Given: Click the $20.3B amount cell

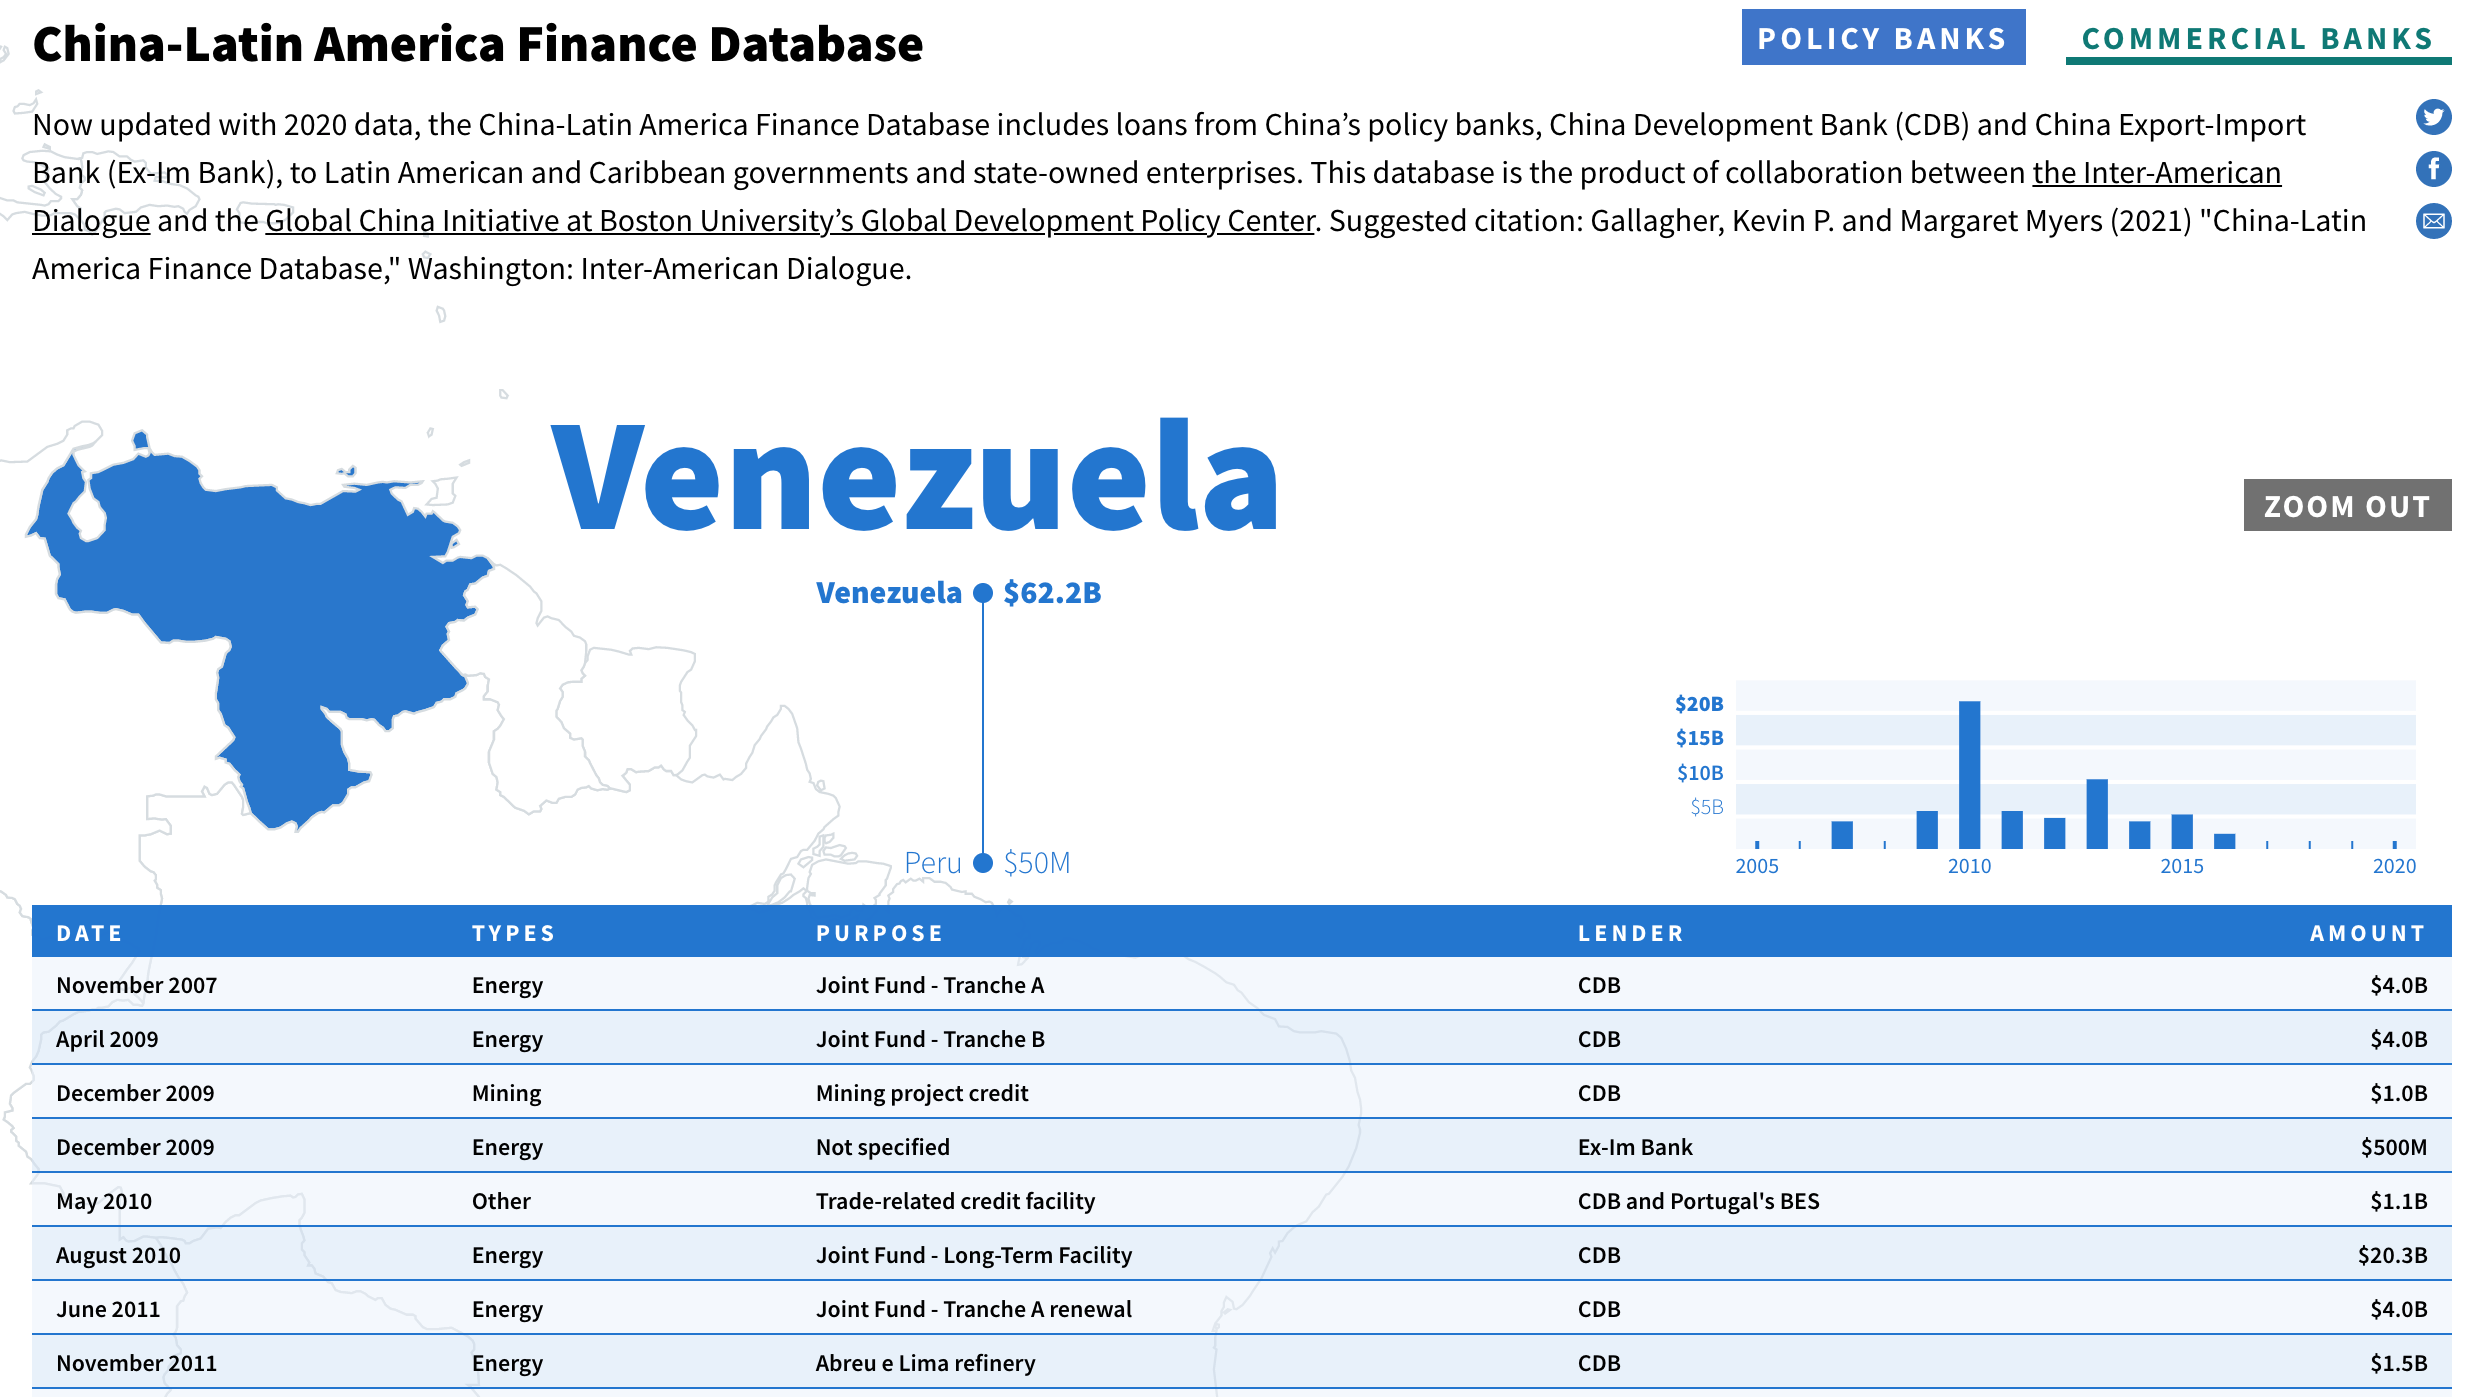Looking at the screenshot, I should point(2392,1255).
